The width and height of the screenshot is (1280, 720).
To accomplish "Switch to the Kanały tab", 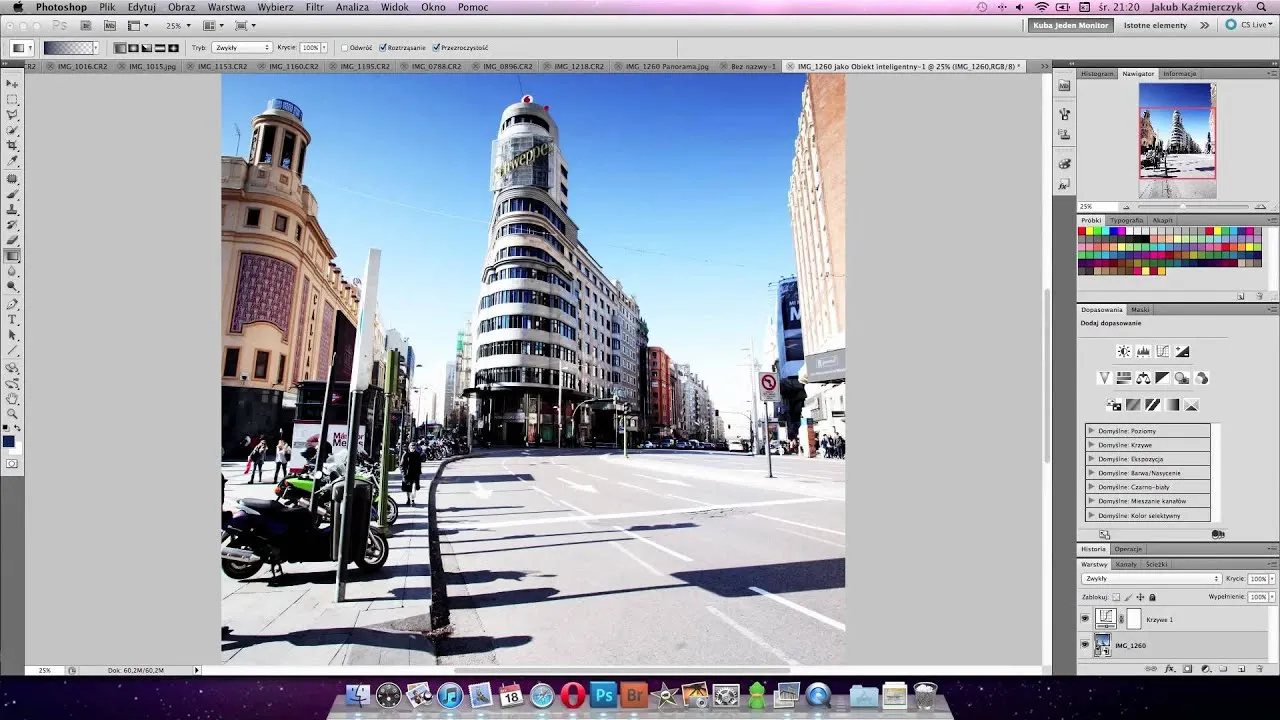I will click(x=1126, y=563).
